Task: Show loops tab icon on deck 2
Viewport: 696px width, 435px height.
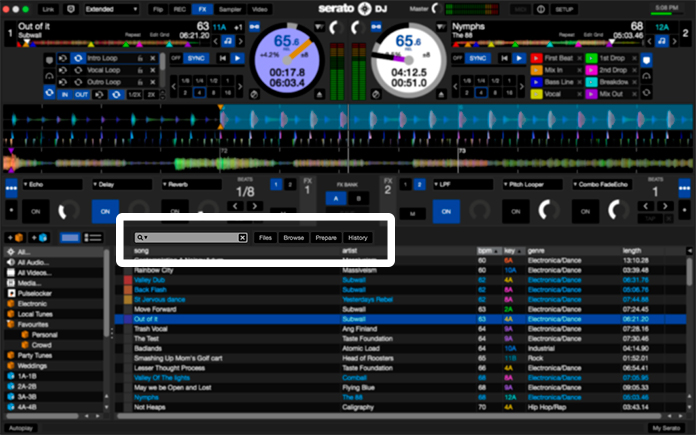Action: (x=646, y=93)
